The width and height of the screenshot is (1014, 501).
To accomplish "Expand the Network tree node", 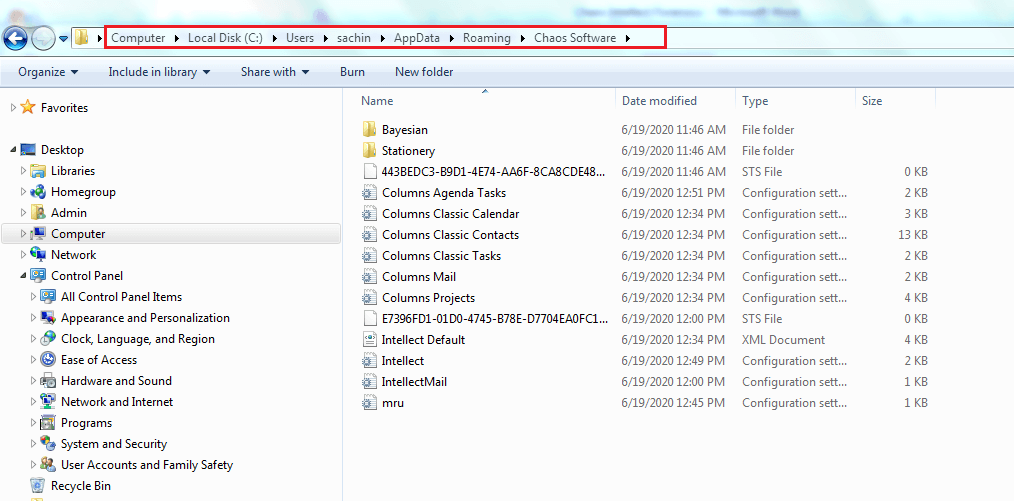I will coord(24,255).
